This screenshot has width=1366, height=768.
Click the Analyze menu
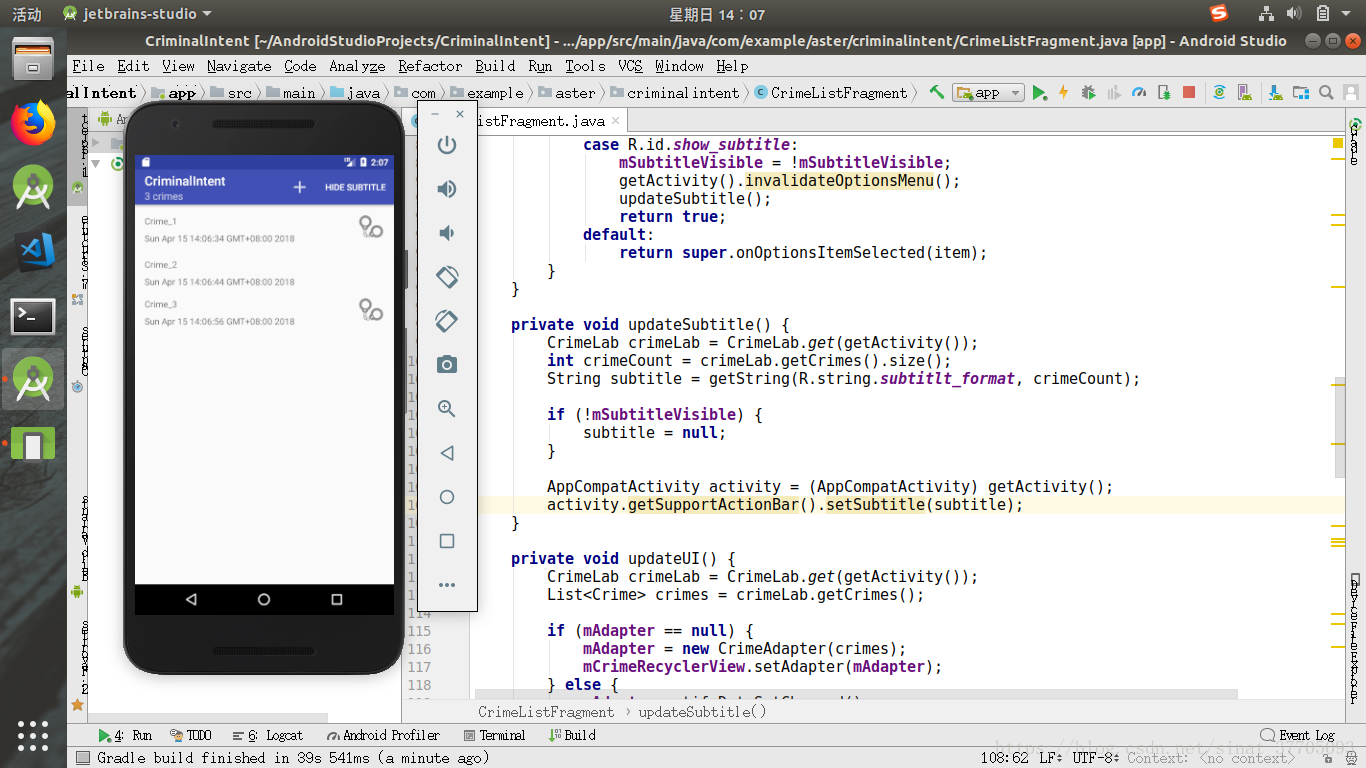357,66
